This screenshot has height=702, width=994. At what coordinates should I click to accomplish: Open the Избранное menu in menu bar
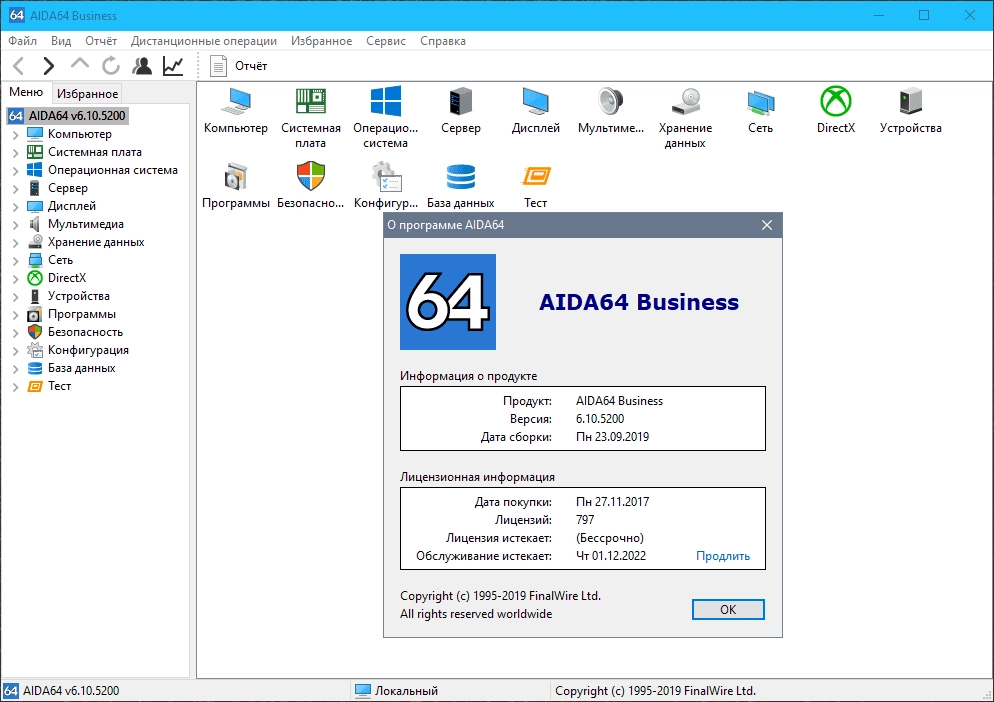[x=321, y=41]
